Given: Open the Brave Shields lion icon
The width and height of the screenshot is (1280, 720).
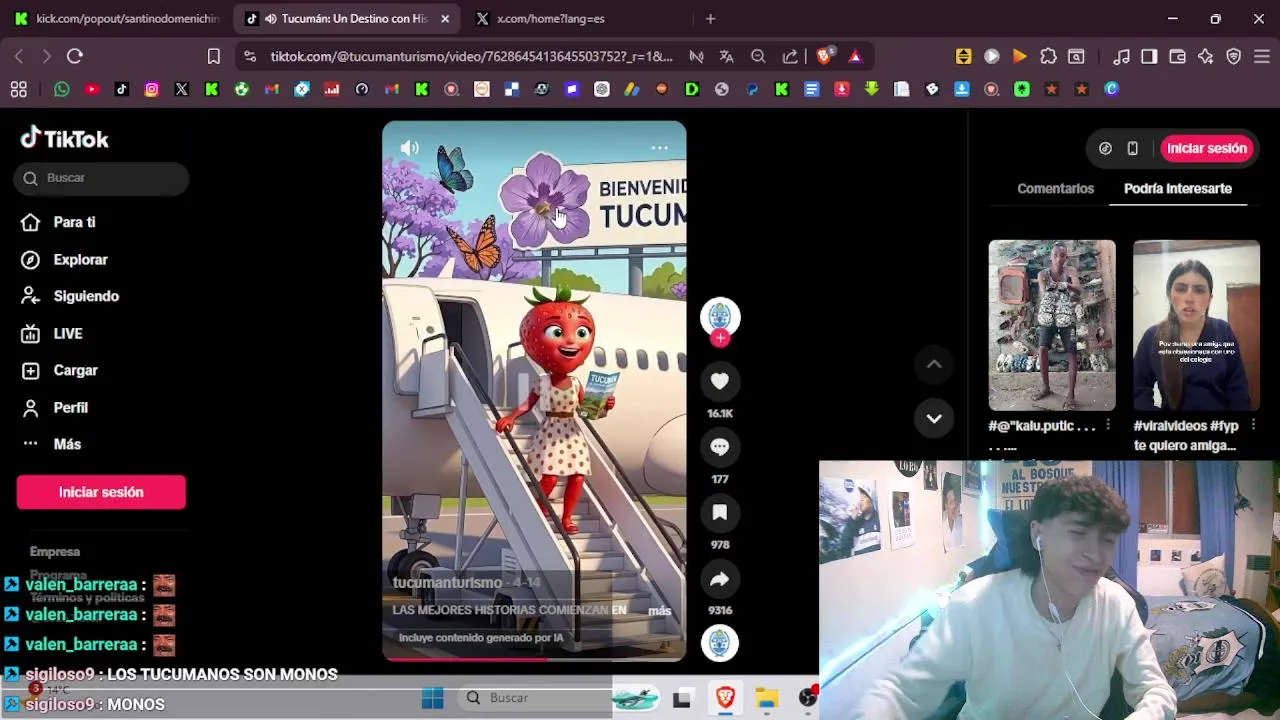Looking at the screenshot, I should point(824,57).
